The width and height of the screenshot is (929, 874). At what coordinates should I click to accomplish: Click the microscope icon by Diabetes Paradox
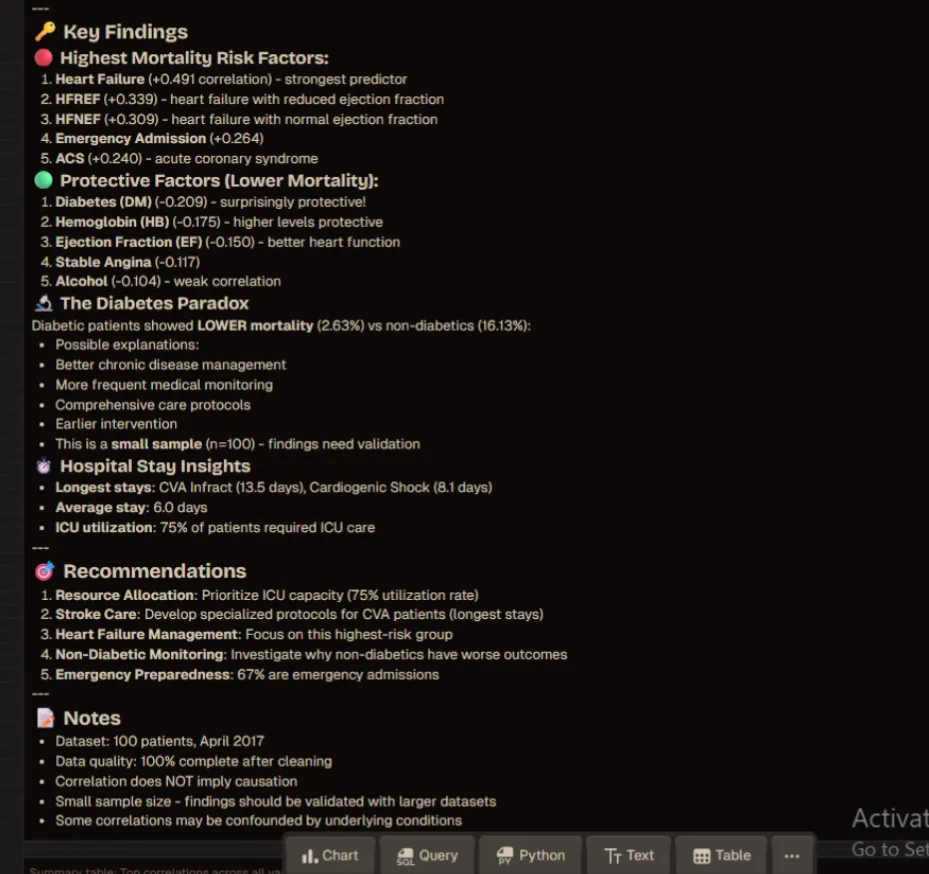coord(44,303)
